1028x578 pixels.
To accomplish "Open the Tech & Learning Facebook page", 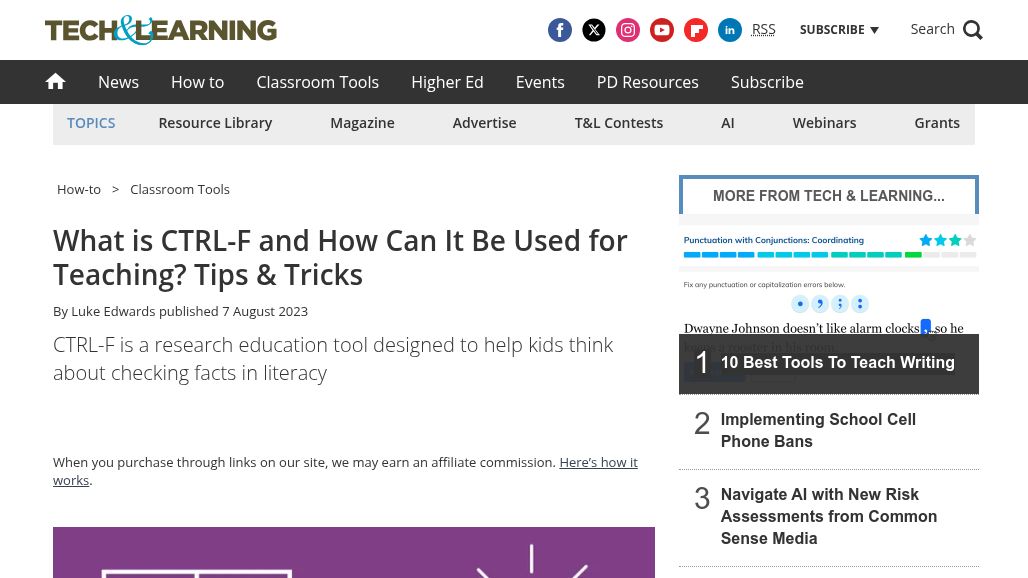I will tap(559, 30).
